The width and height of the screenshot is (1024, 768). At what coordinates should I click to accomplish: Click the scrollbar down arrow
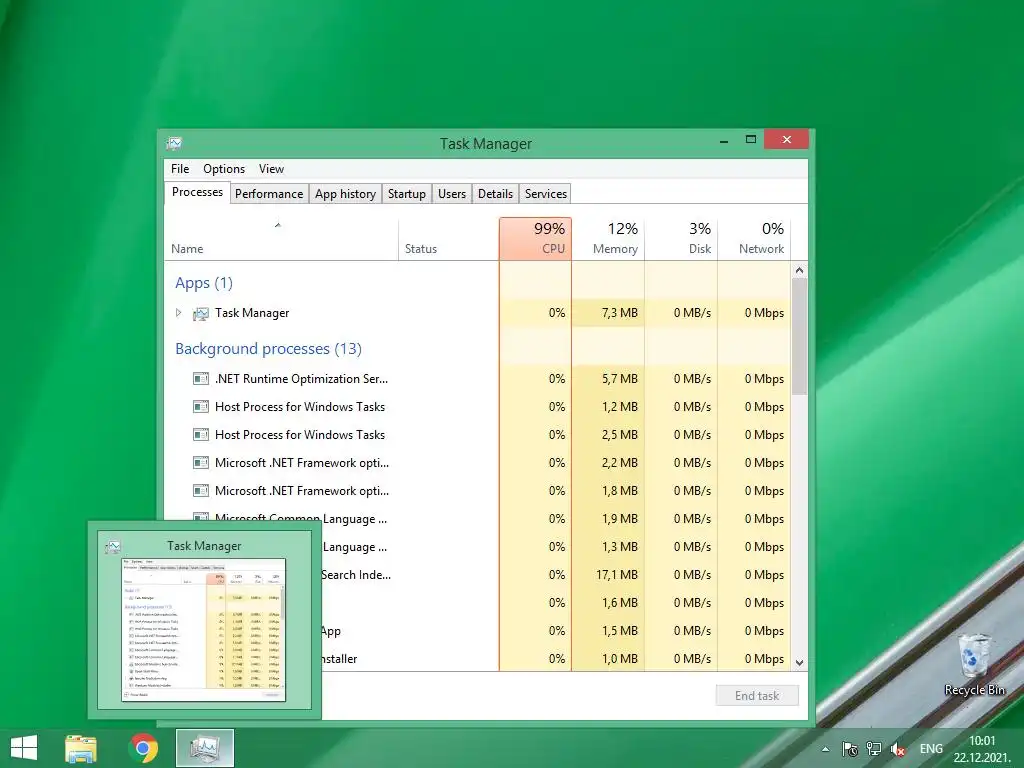coord(799,662)
